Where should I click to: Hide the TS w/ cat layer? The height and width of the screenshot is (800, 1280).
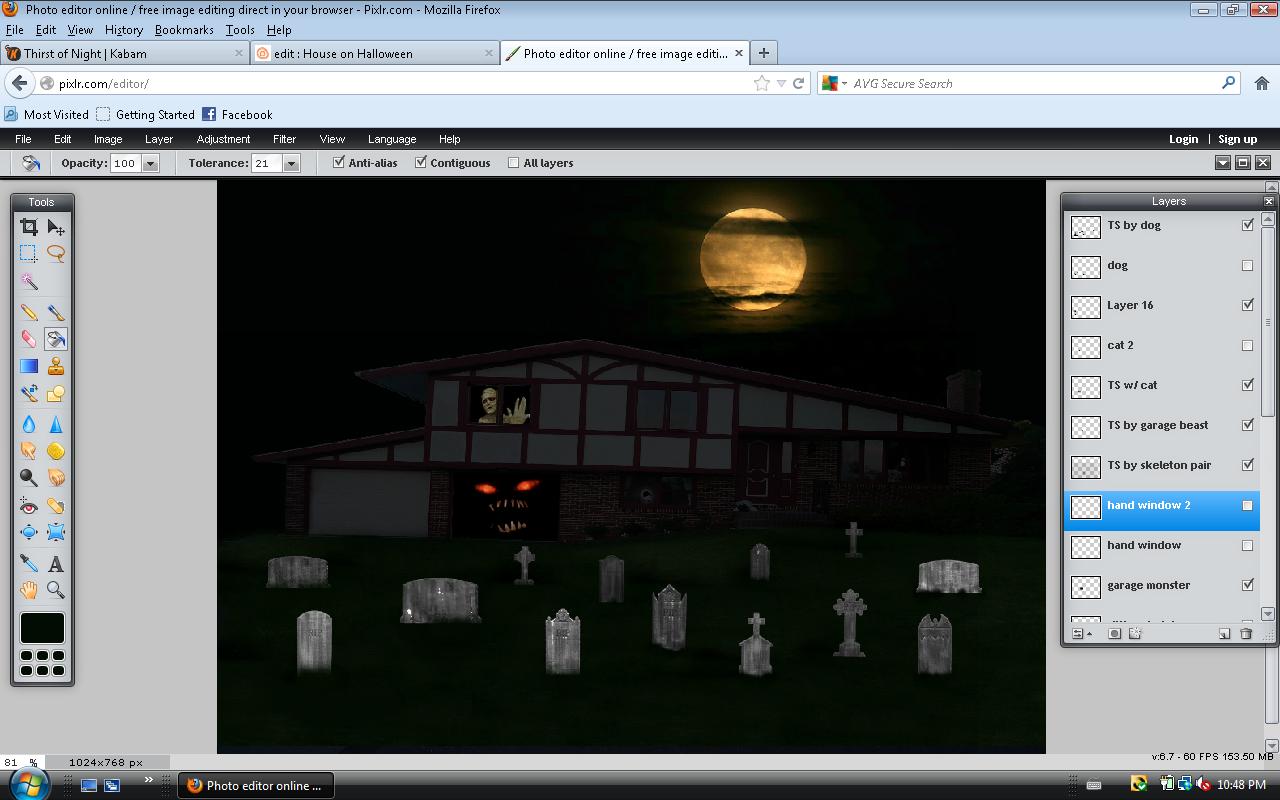(1247, 385)
